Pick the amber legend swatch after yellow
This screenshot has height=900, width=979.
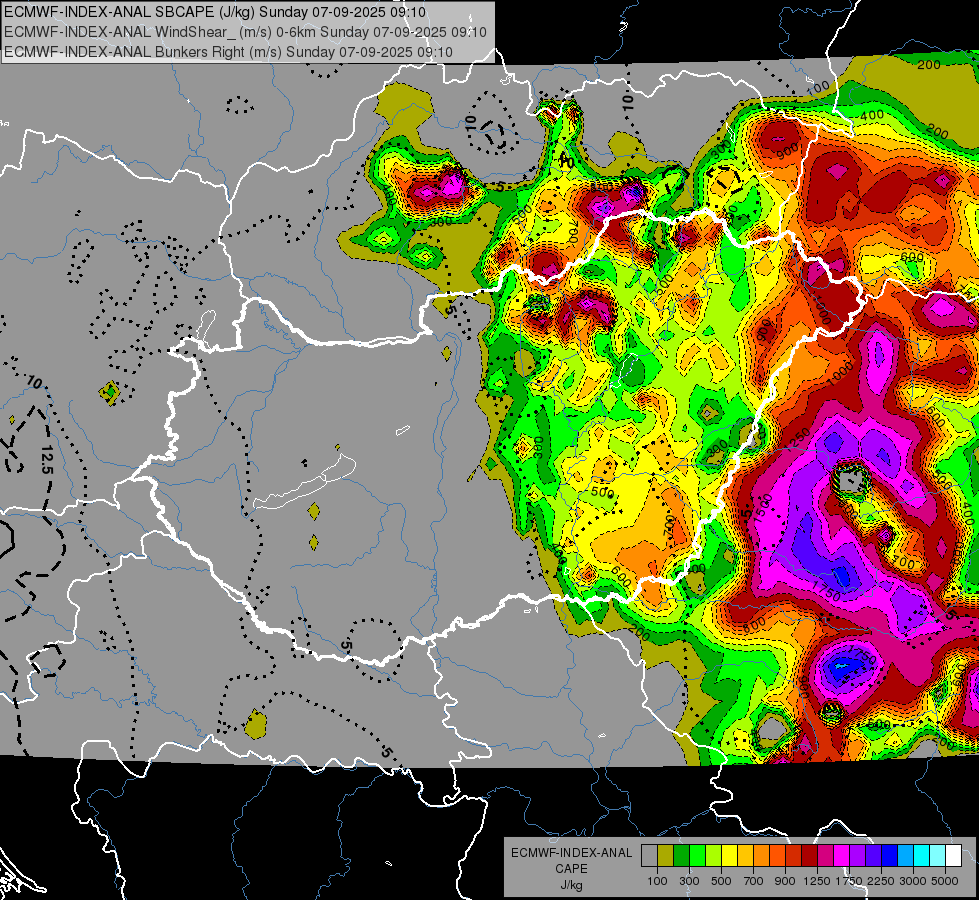745,856
